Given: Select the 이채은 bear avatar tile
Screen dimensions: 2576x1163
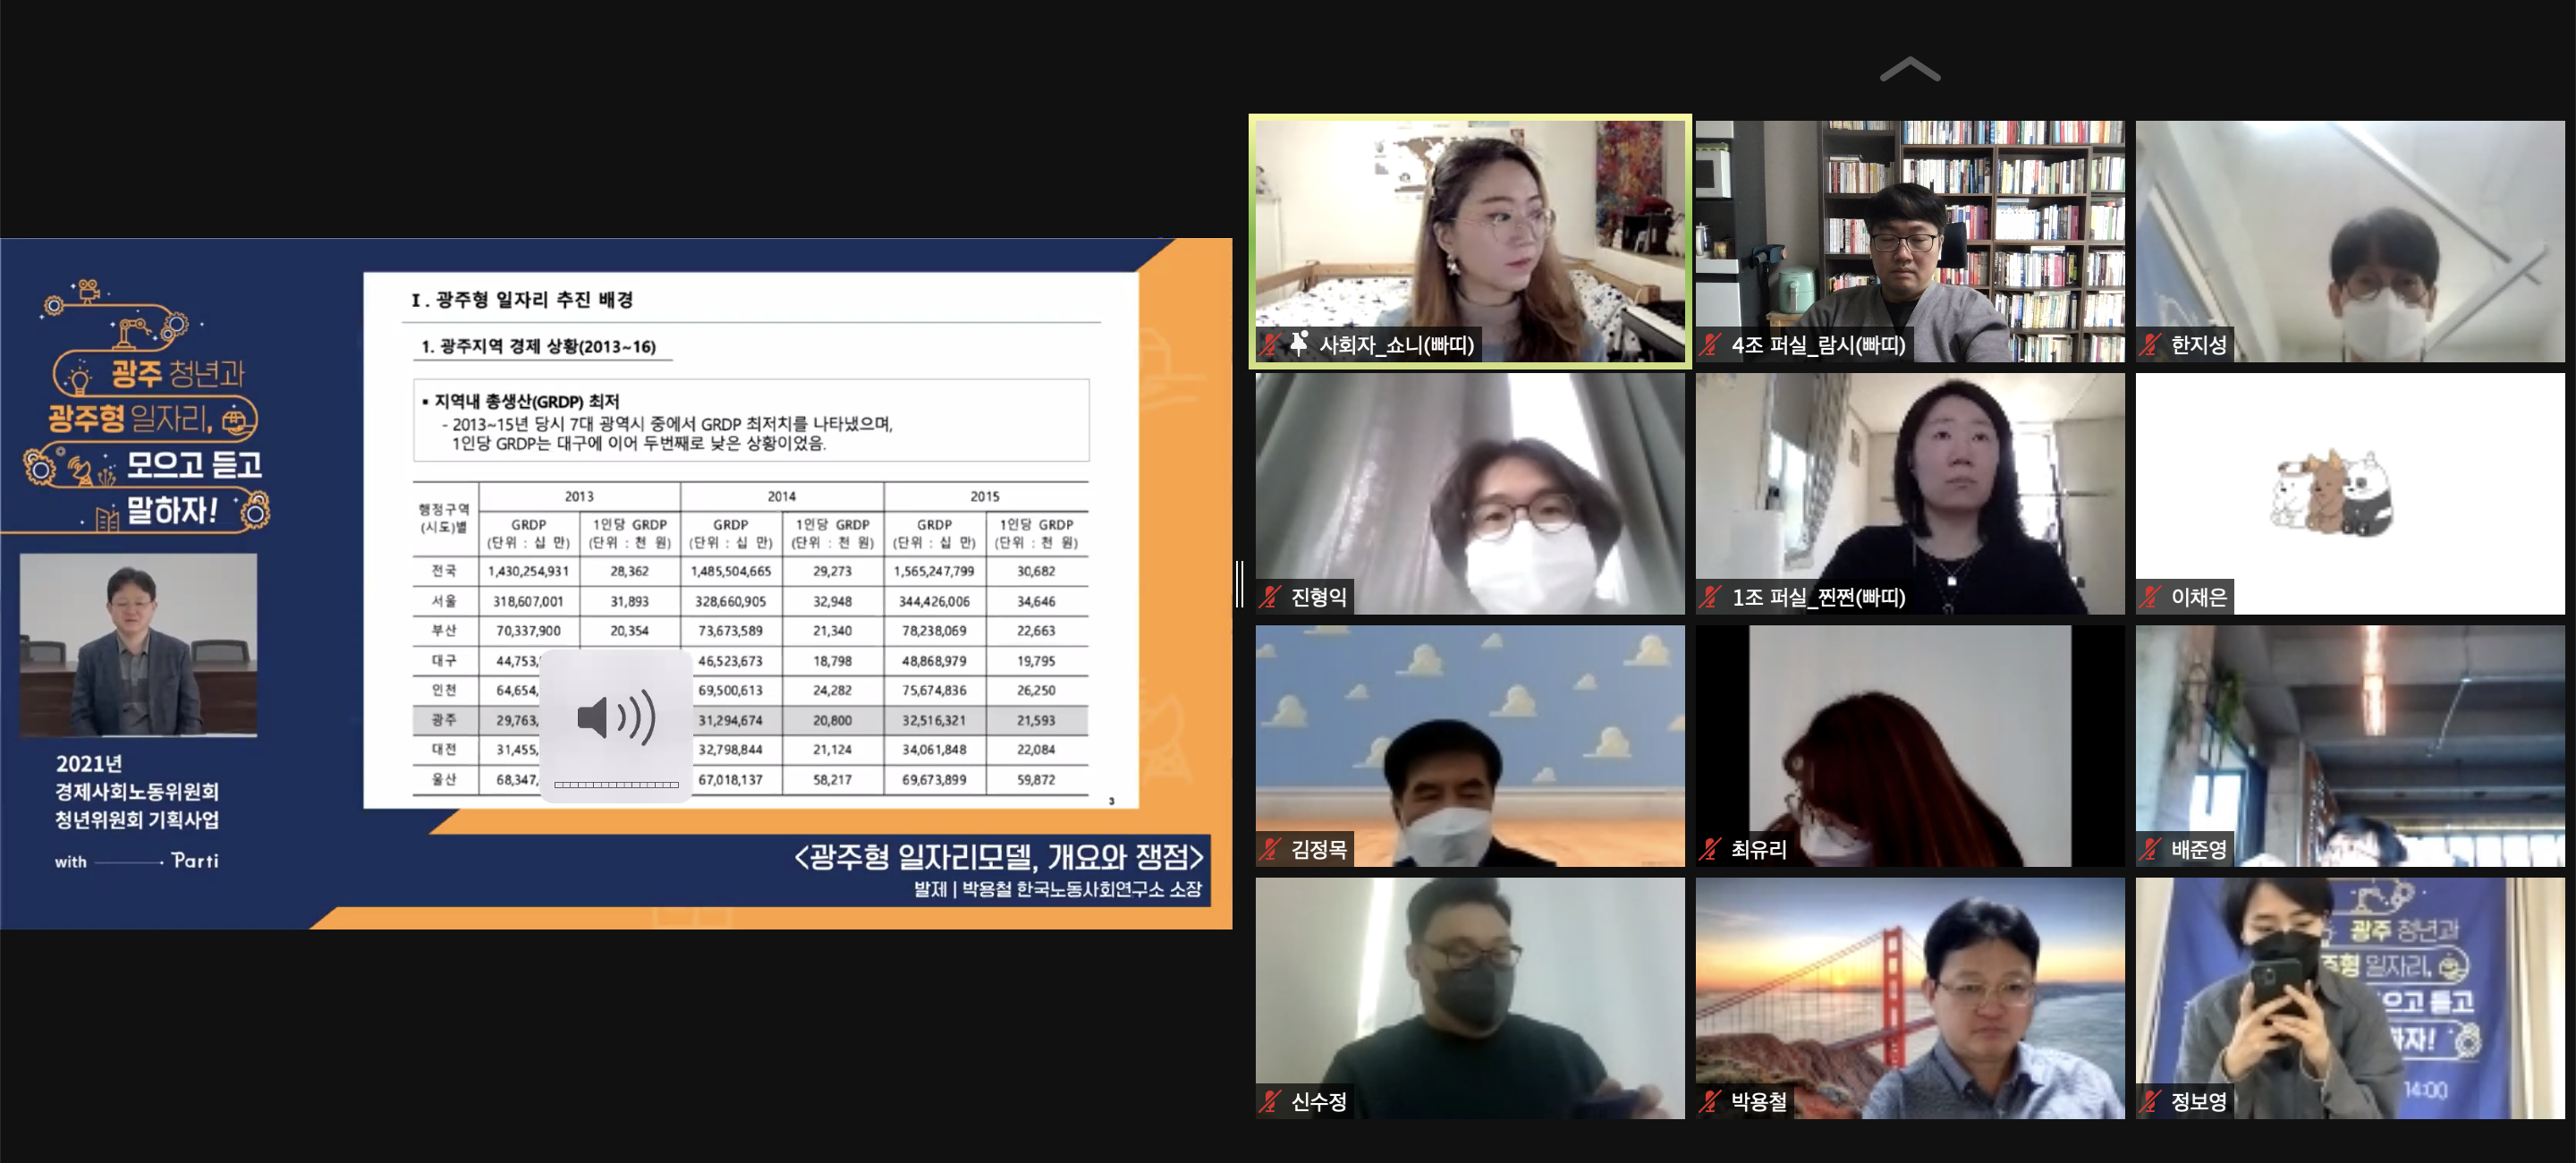Looking at the screenshot, I should click(2350, 493).
